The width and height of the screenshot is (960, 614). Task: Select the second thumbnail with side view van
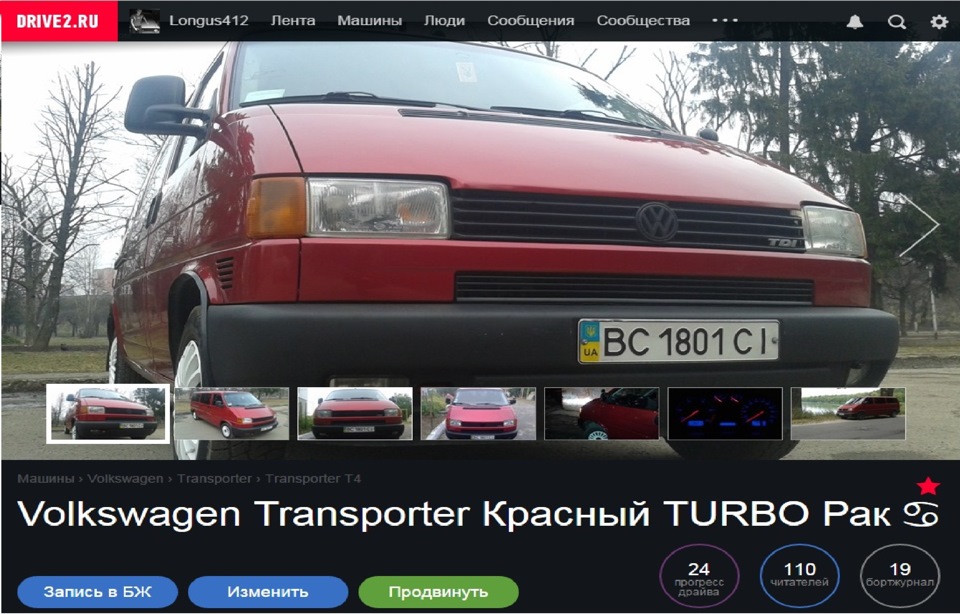pyautogui.click(x=231, y=413)
